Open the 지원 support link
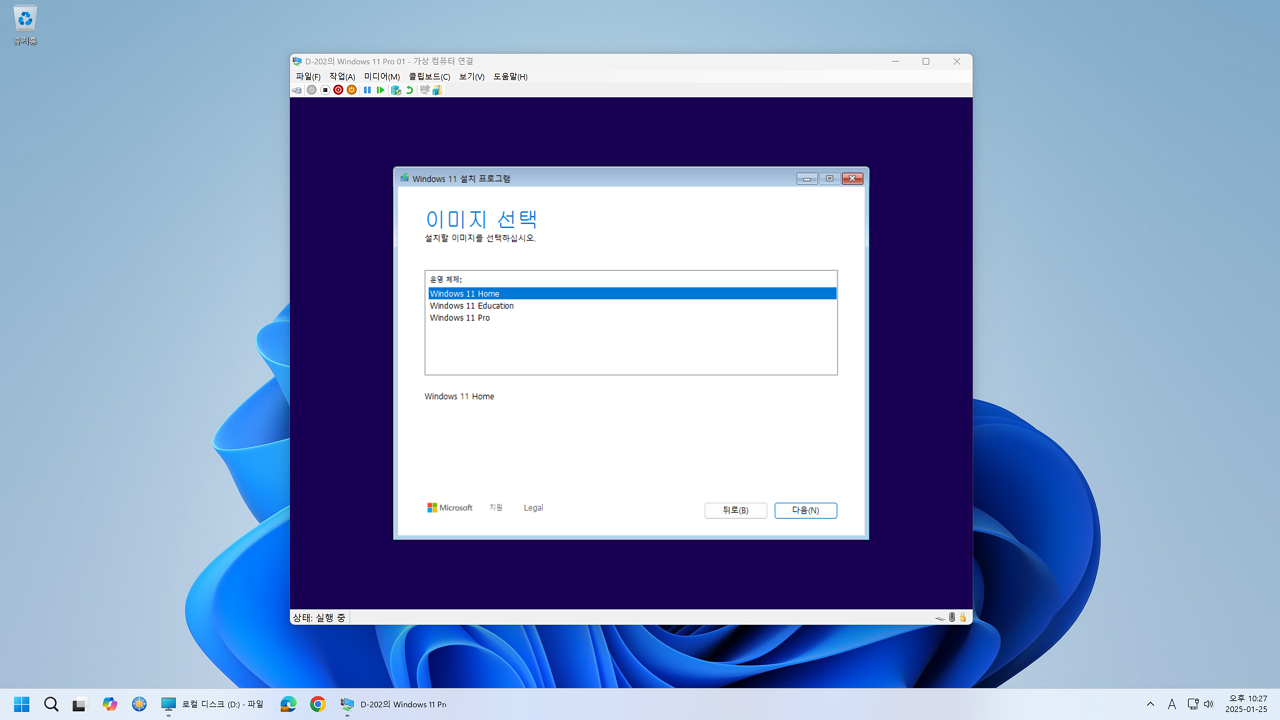 click(x=496, y=508)
